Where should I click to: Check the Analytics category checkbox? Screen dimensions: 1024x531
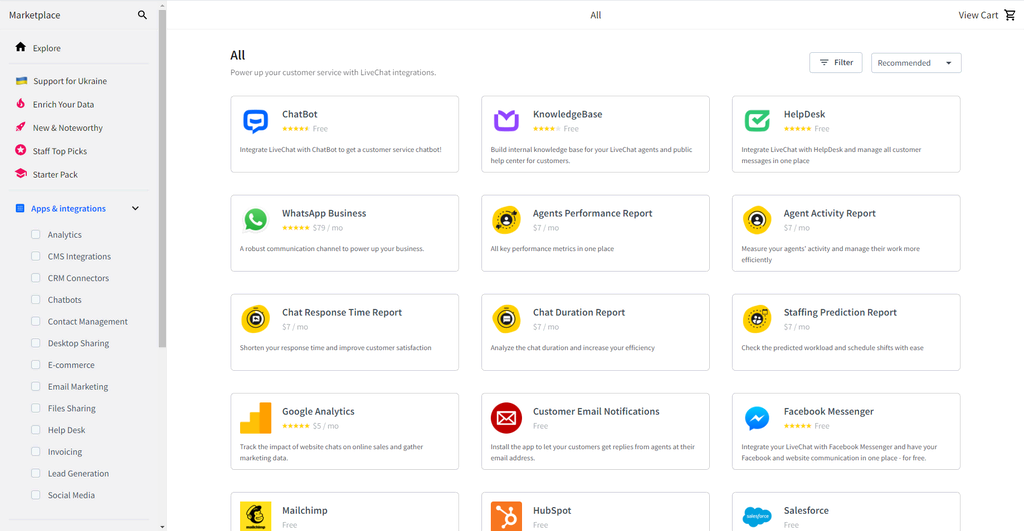click(x=36, y=234)
